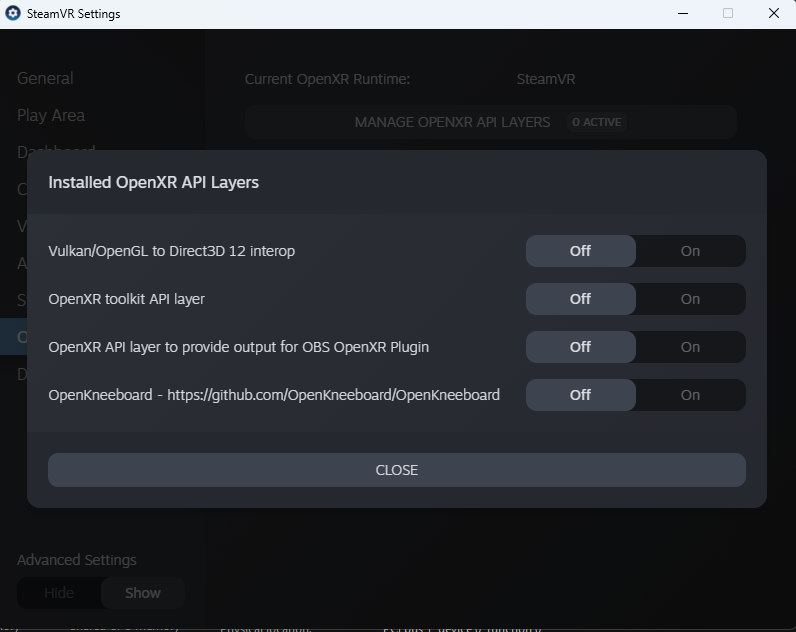Turn on the OpenKneeboard API layer
Viewport: 796px width, 632px height.
point(690,395)
